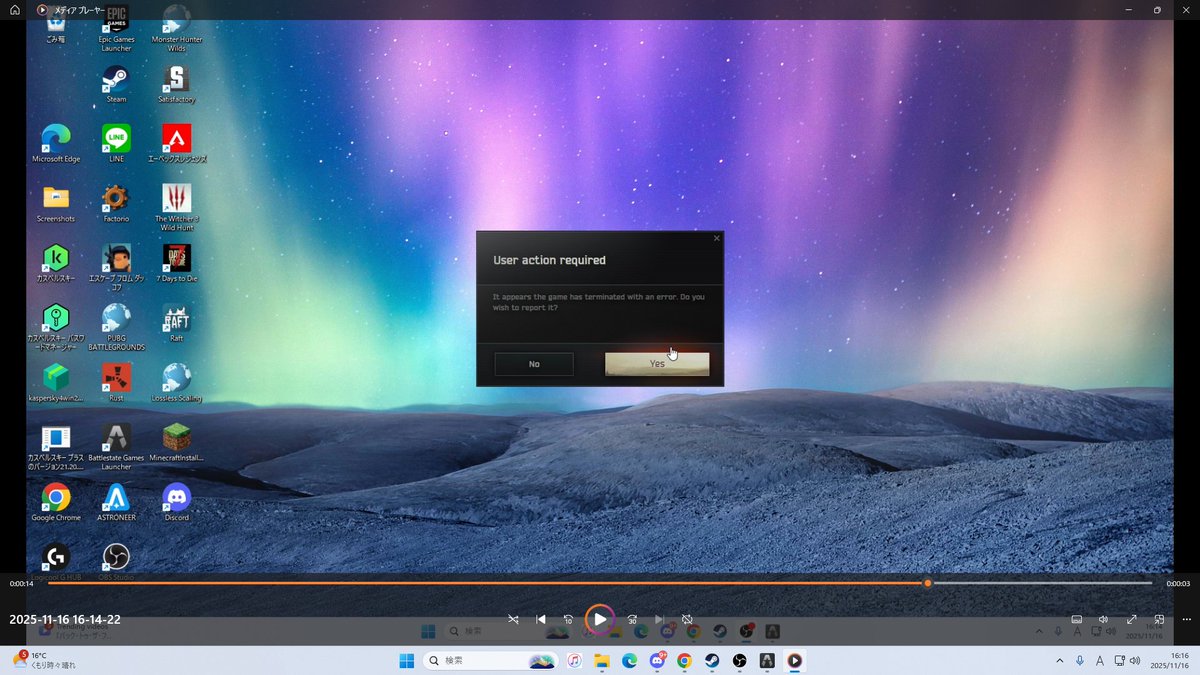The width and height of the screenshot is (1200, 675).
Task: Select the Factorio desktop shortcut
Action: click(116, 203)
